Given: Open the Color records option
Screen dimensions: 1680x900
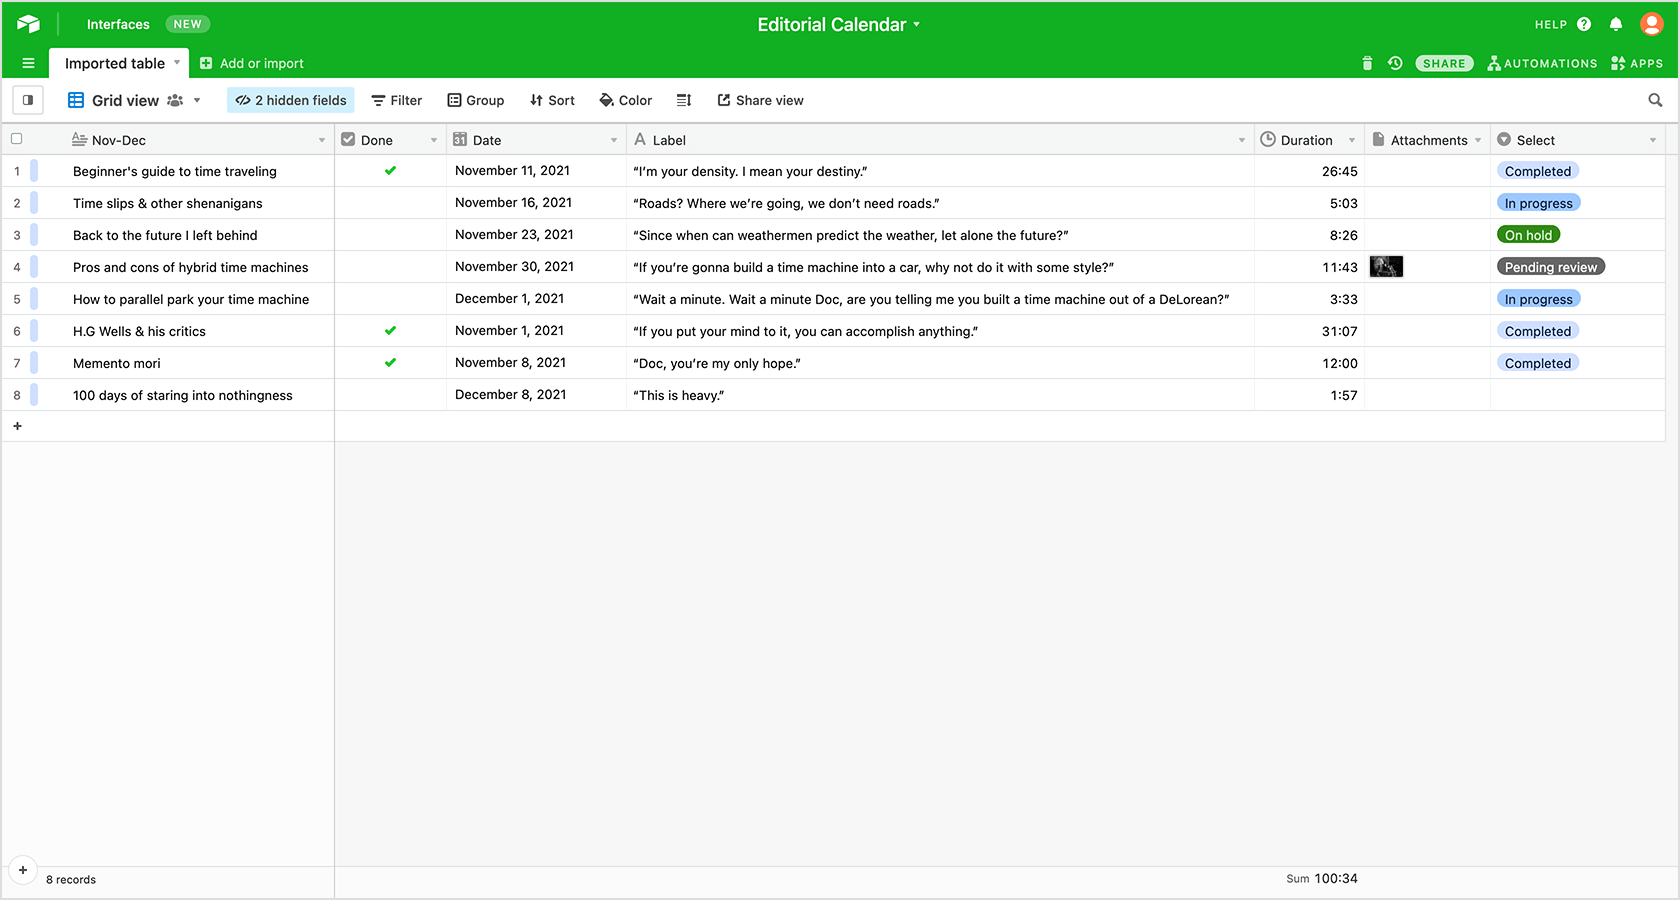Looking at the screenshot, I should (x=625, y=100).
